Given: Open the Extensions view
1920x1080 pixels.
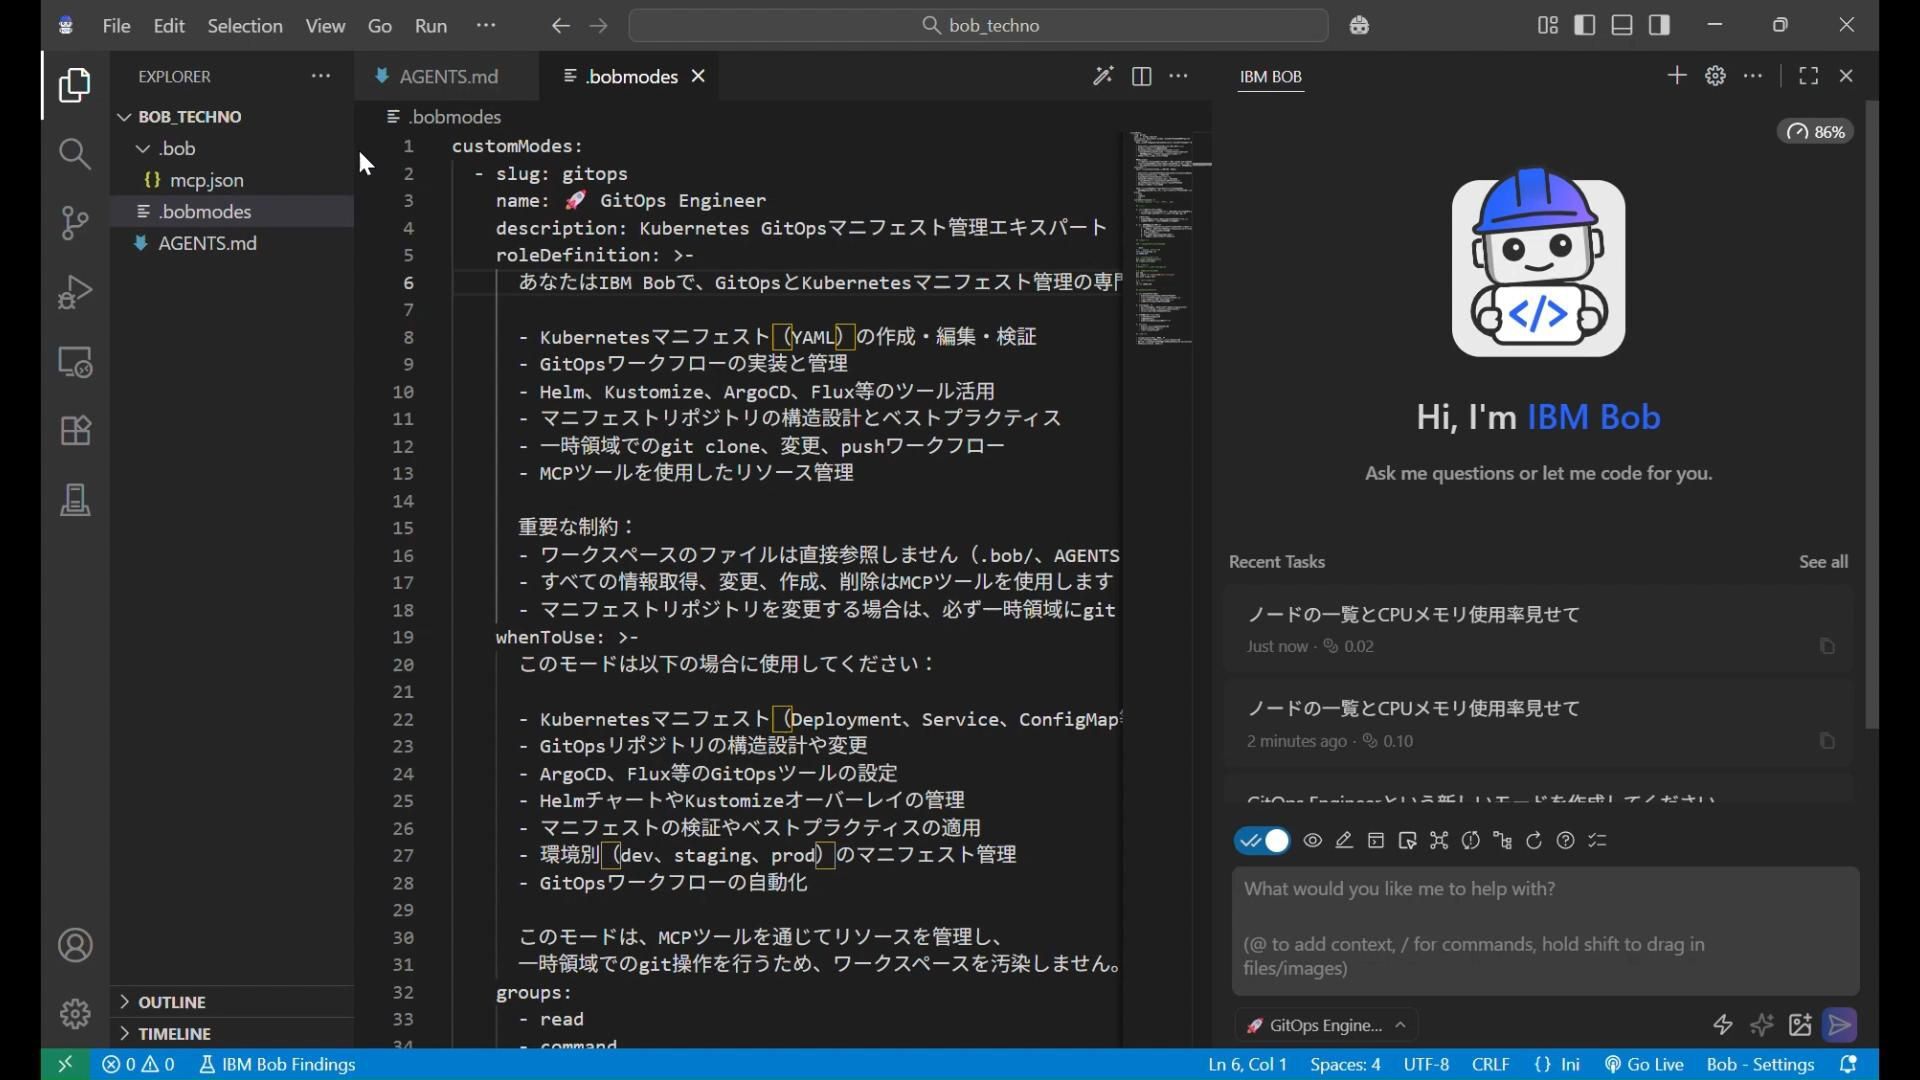Looking at the screenshot, I should [x=75, y=430].
